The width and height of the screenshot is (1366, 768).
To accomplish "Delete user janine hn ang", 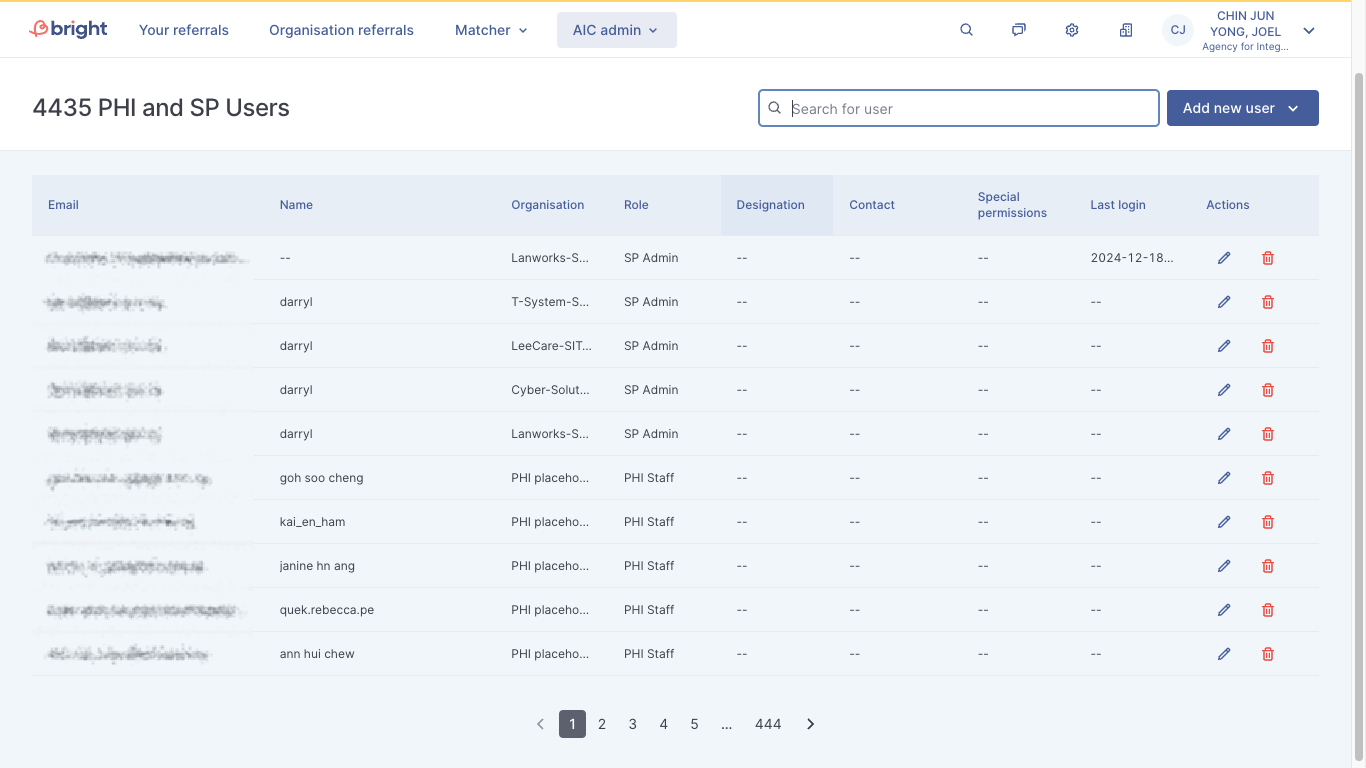I will (1268, 566).
